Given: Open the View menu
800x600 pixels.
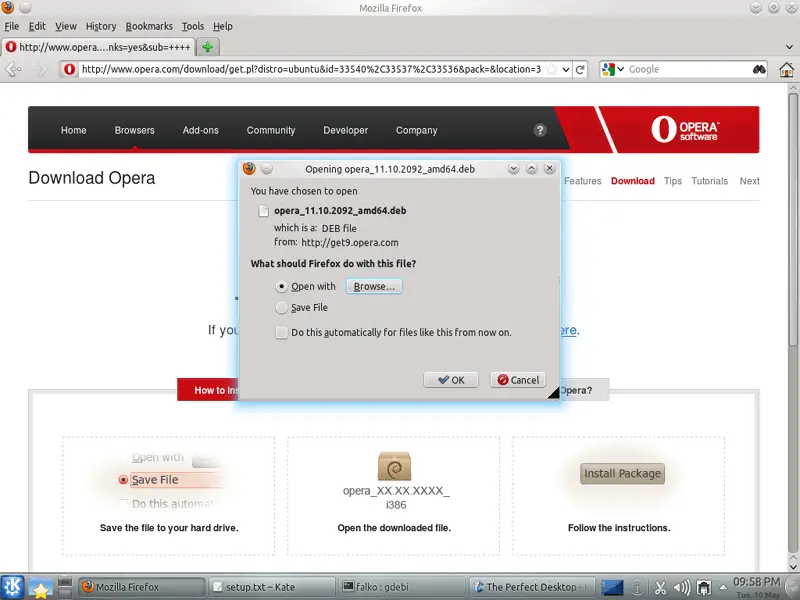Looking at the screenshot, I should coord(66,26).
